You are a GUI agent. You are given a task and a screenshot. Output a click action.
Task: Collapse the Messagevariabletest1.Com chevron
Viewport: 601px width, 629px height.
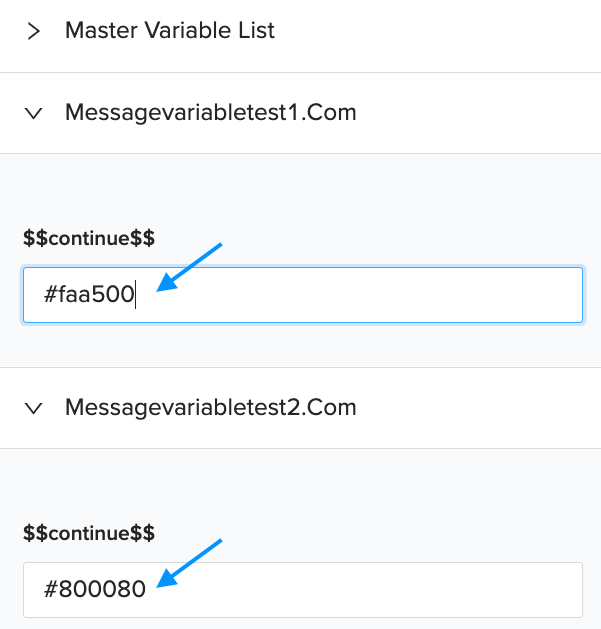pyautogui.click(x=34, y=113)
